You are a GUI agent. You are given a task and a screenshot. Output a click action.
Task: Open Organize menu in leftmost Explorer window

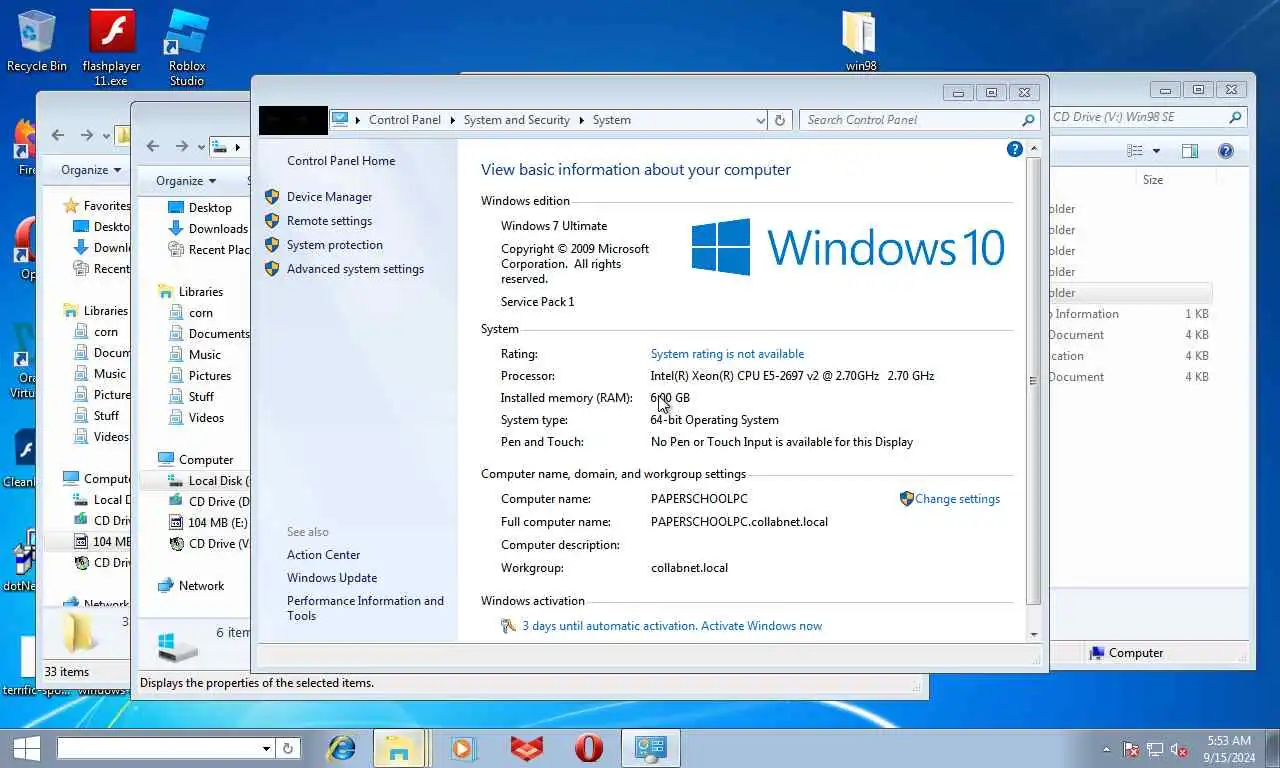[91, 170]
